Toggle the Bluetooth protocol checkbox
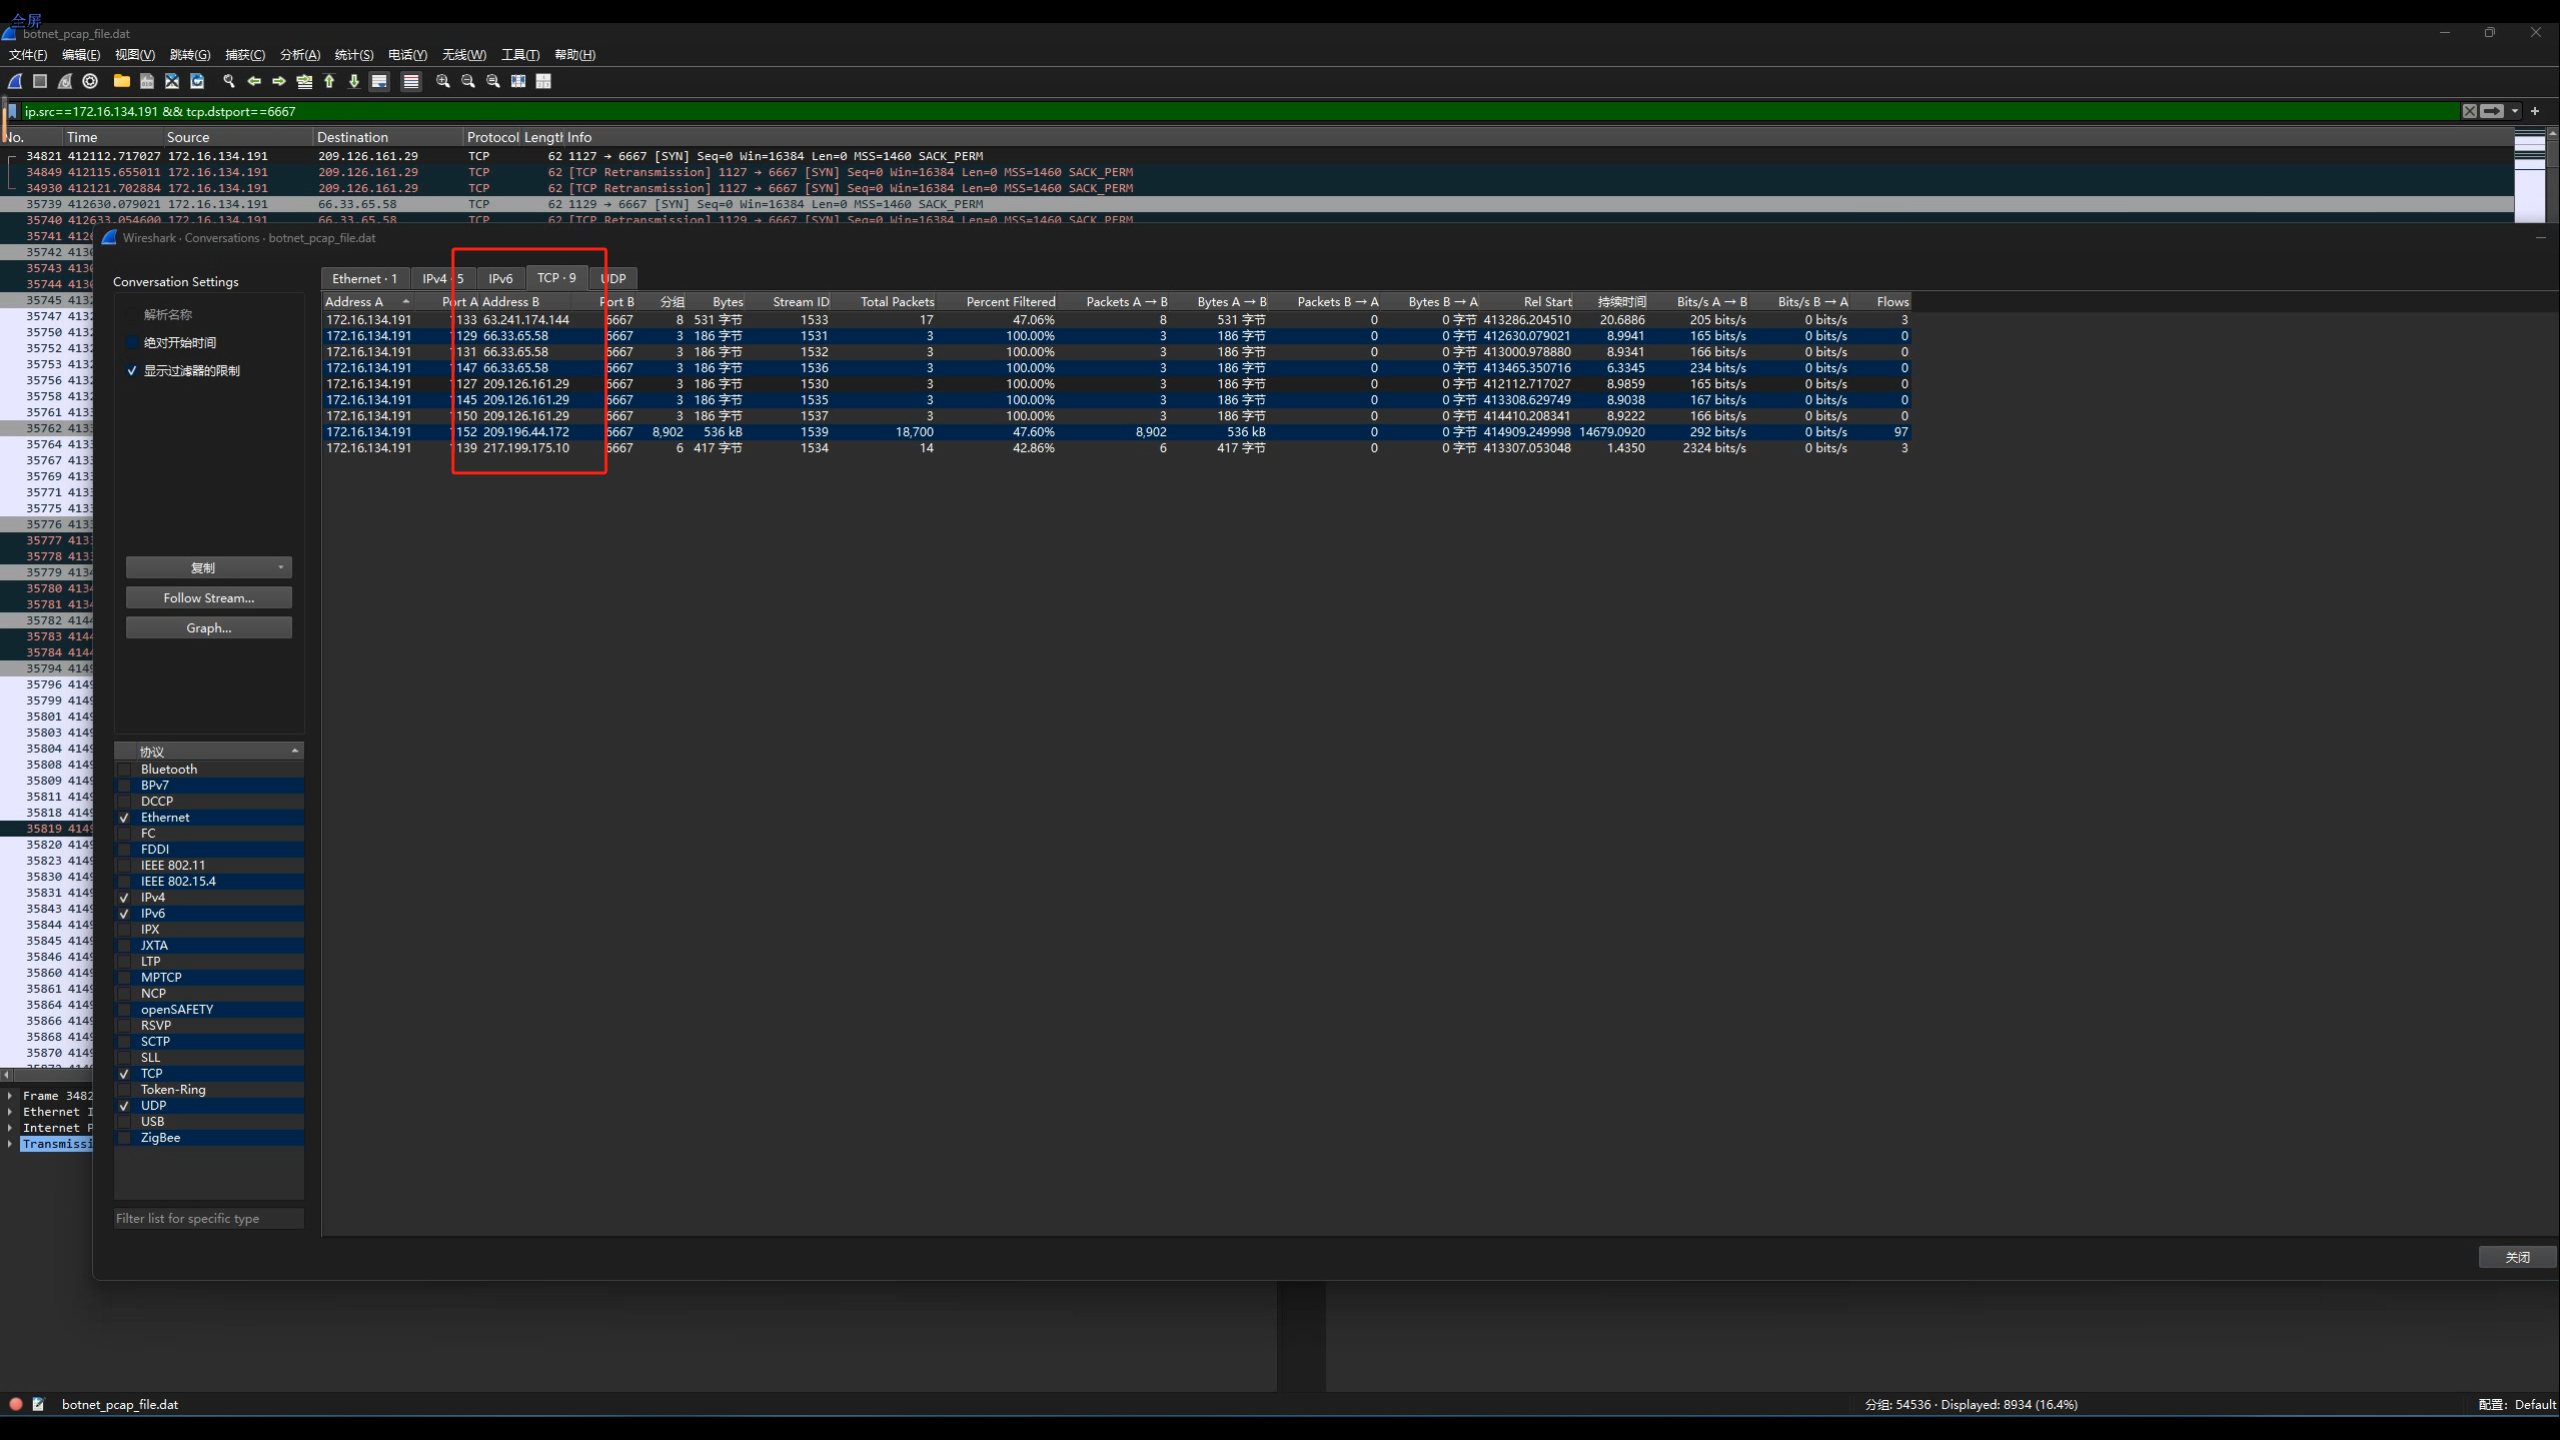The image size is (2560, 1440). tap(125, 769)
